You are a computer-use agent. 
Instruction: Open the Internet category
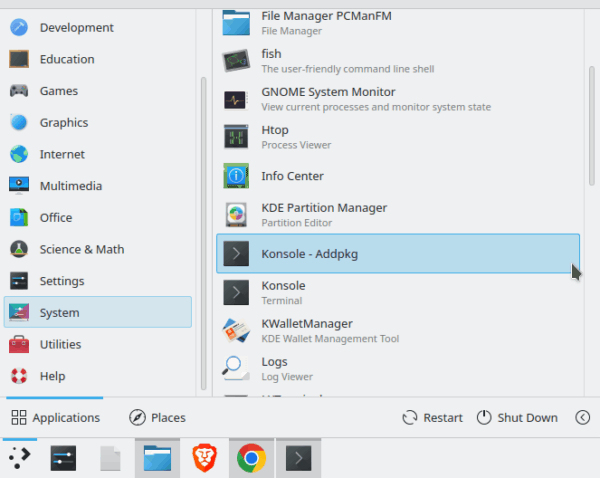coord(98,154)
